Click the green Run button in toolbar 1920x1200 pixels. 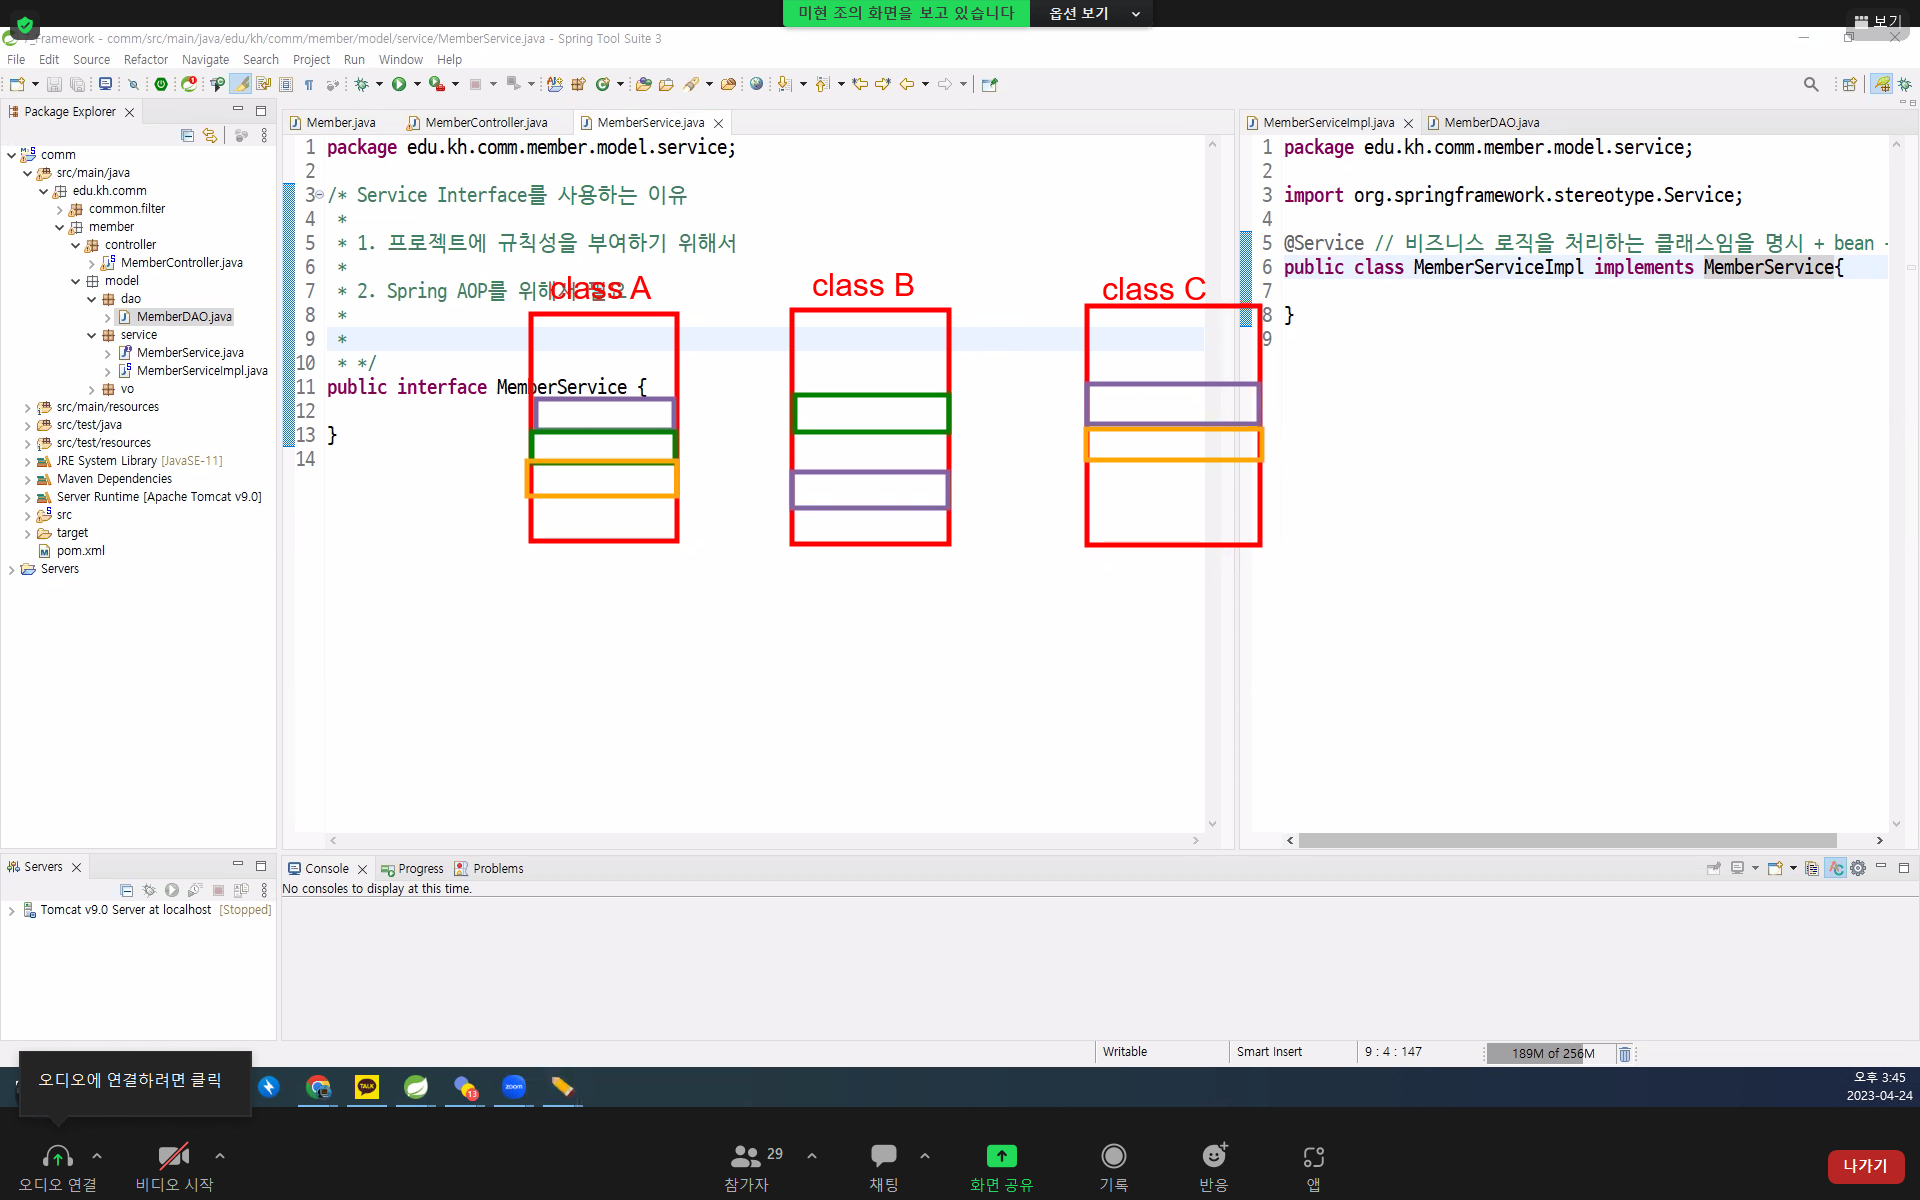(399, 84)
